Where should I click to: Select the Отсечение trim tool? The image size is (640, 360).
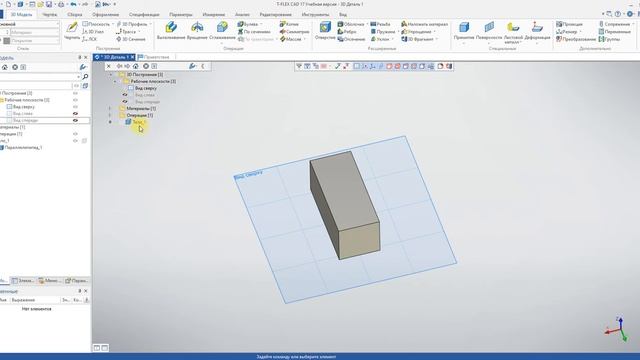click(x=351, y=39)
